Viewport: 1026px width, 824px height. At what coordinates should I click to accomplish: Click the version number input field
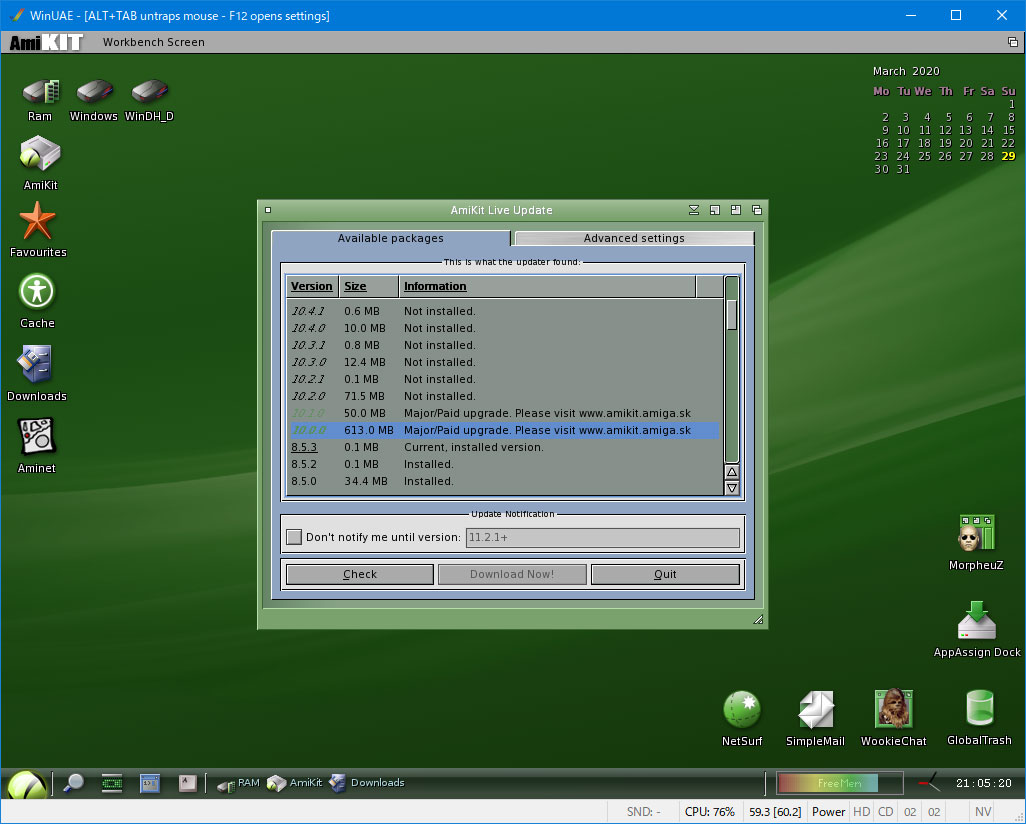point(603,537)
